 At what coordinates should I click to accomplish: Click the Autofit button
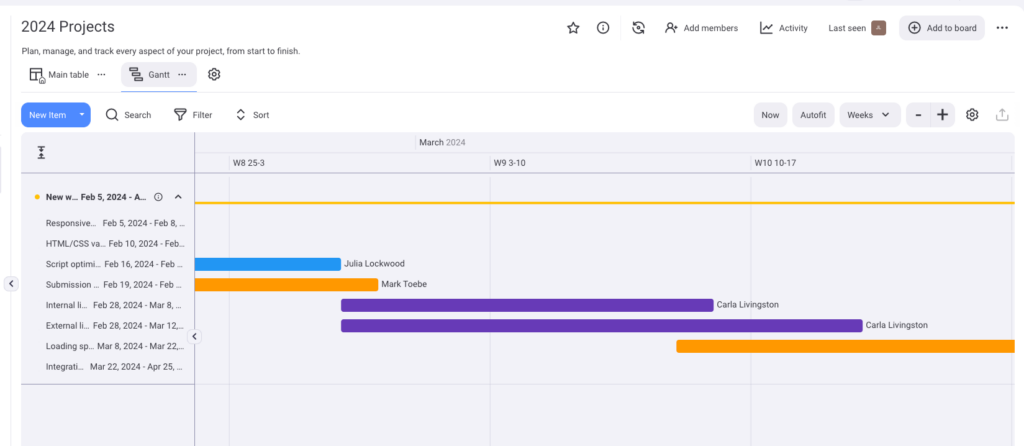pos(813,115)
